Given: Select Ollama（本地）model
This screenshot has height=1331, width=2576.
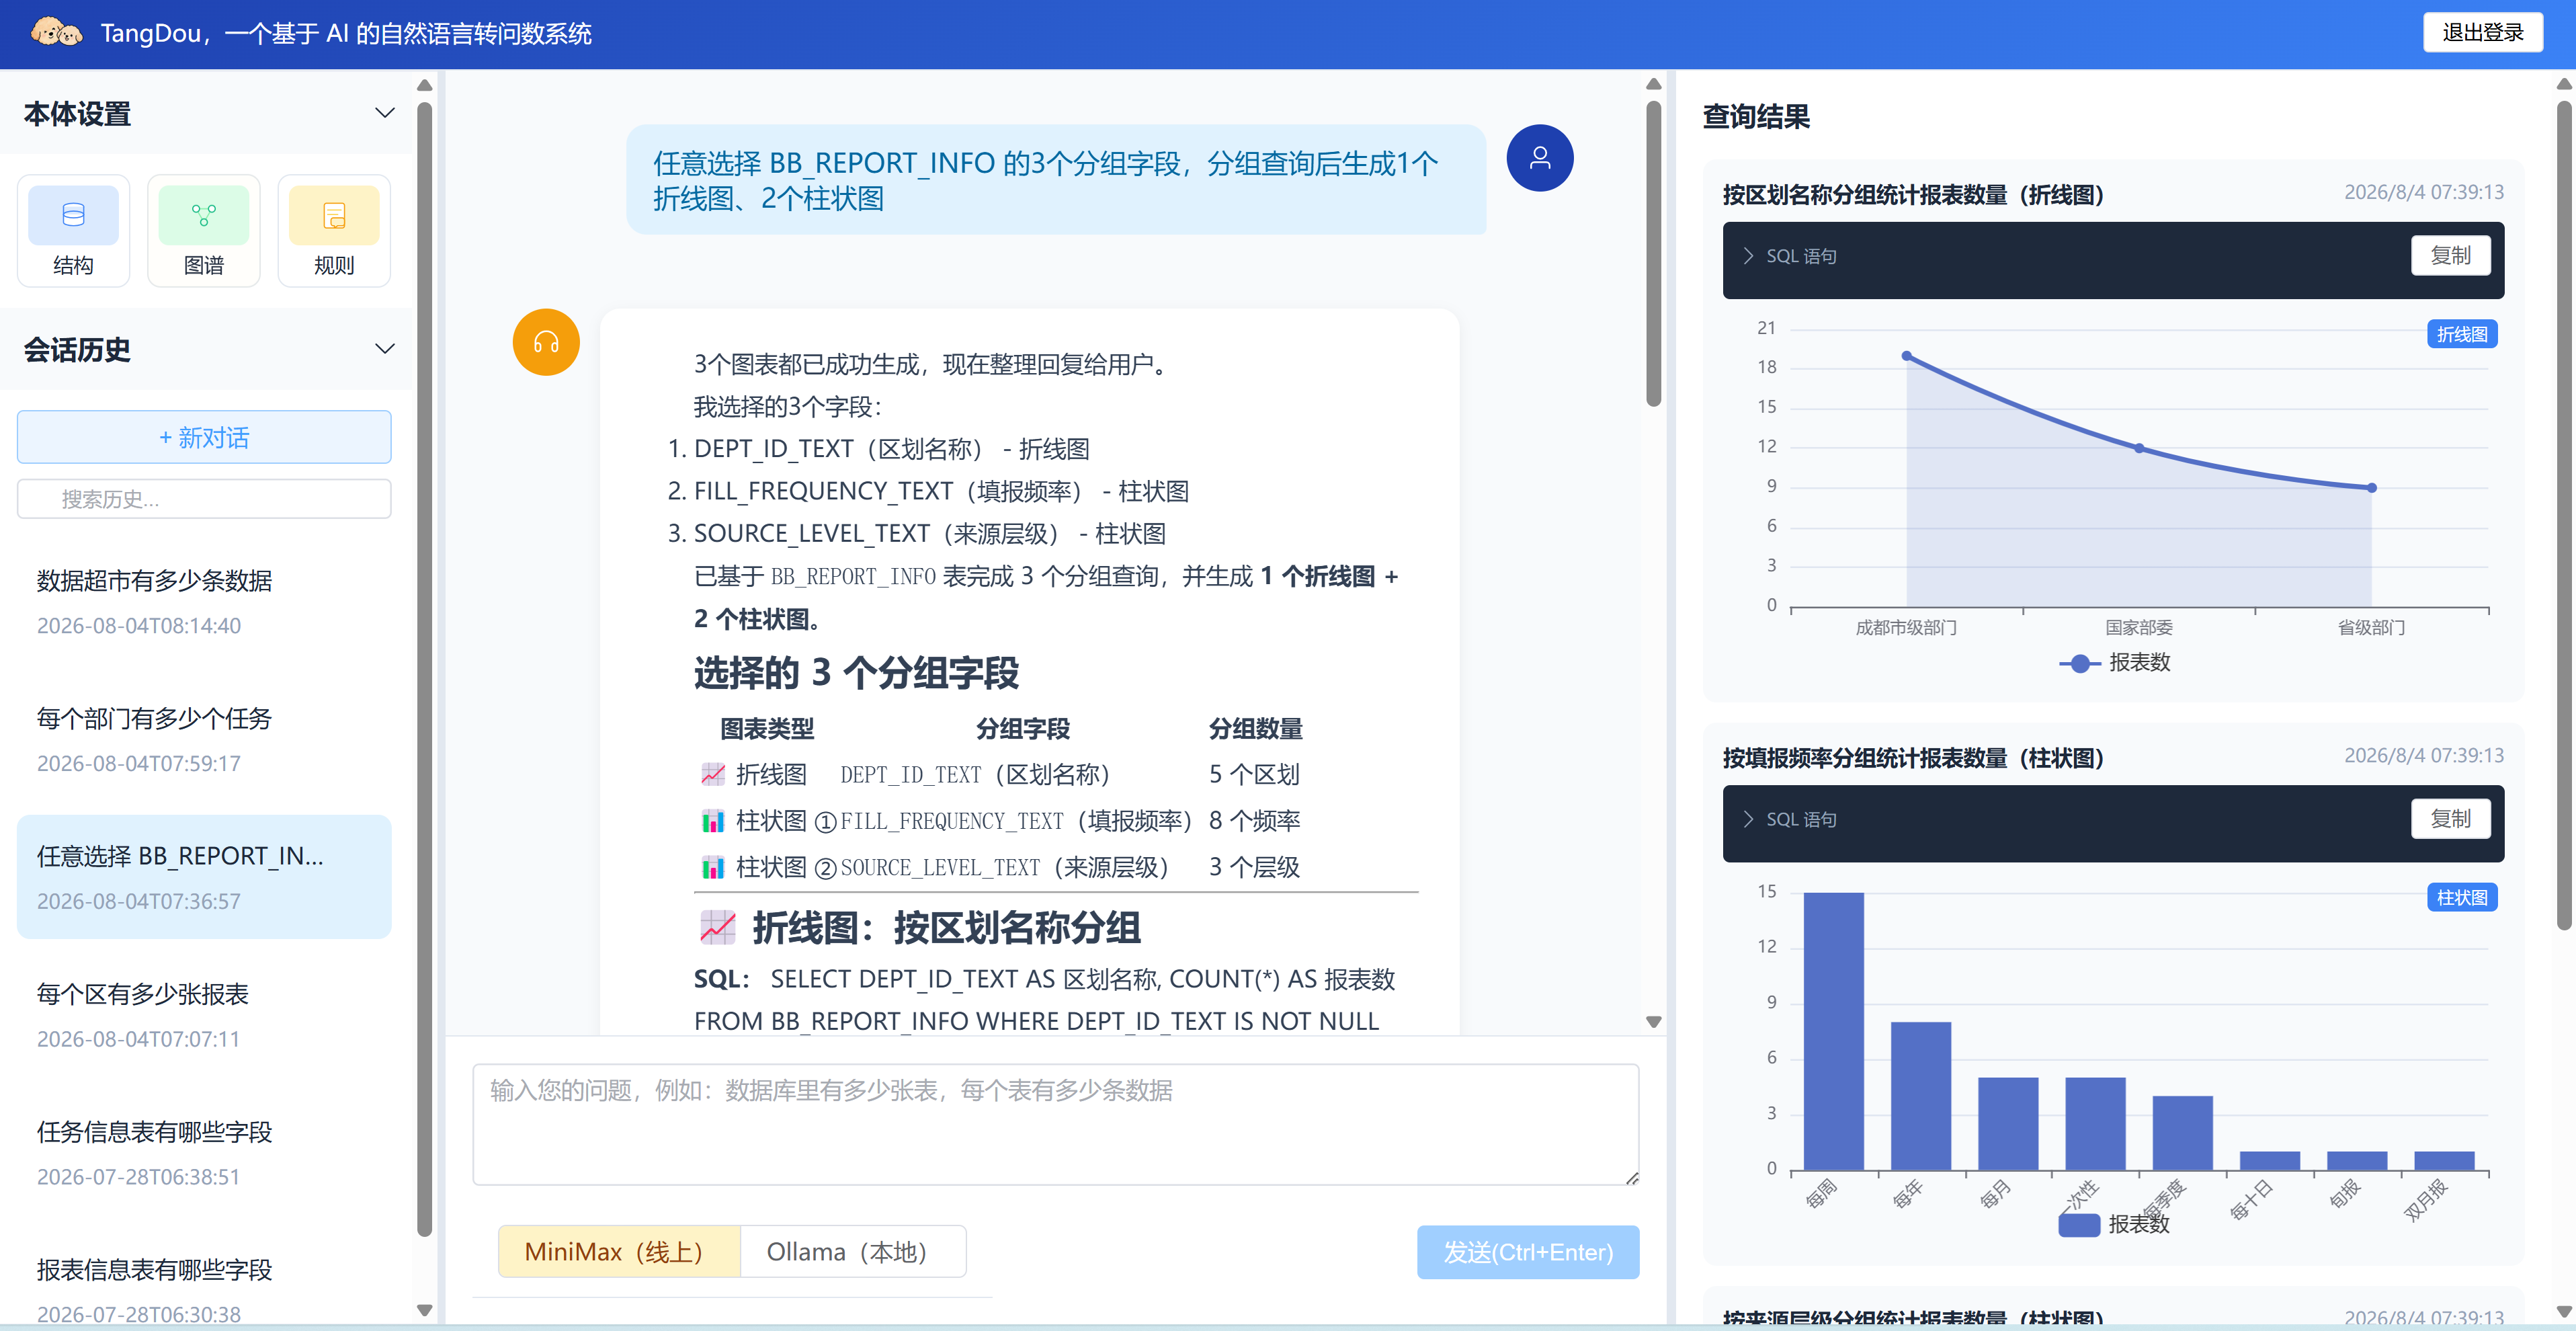Looking at the screenshot, I should [852, 1251].
